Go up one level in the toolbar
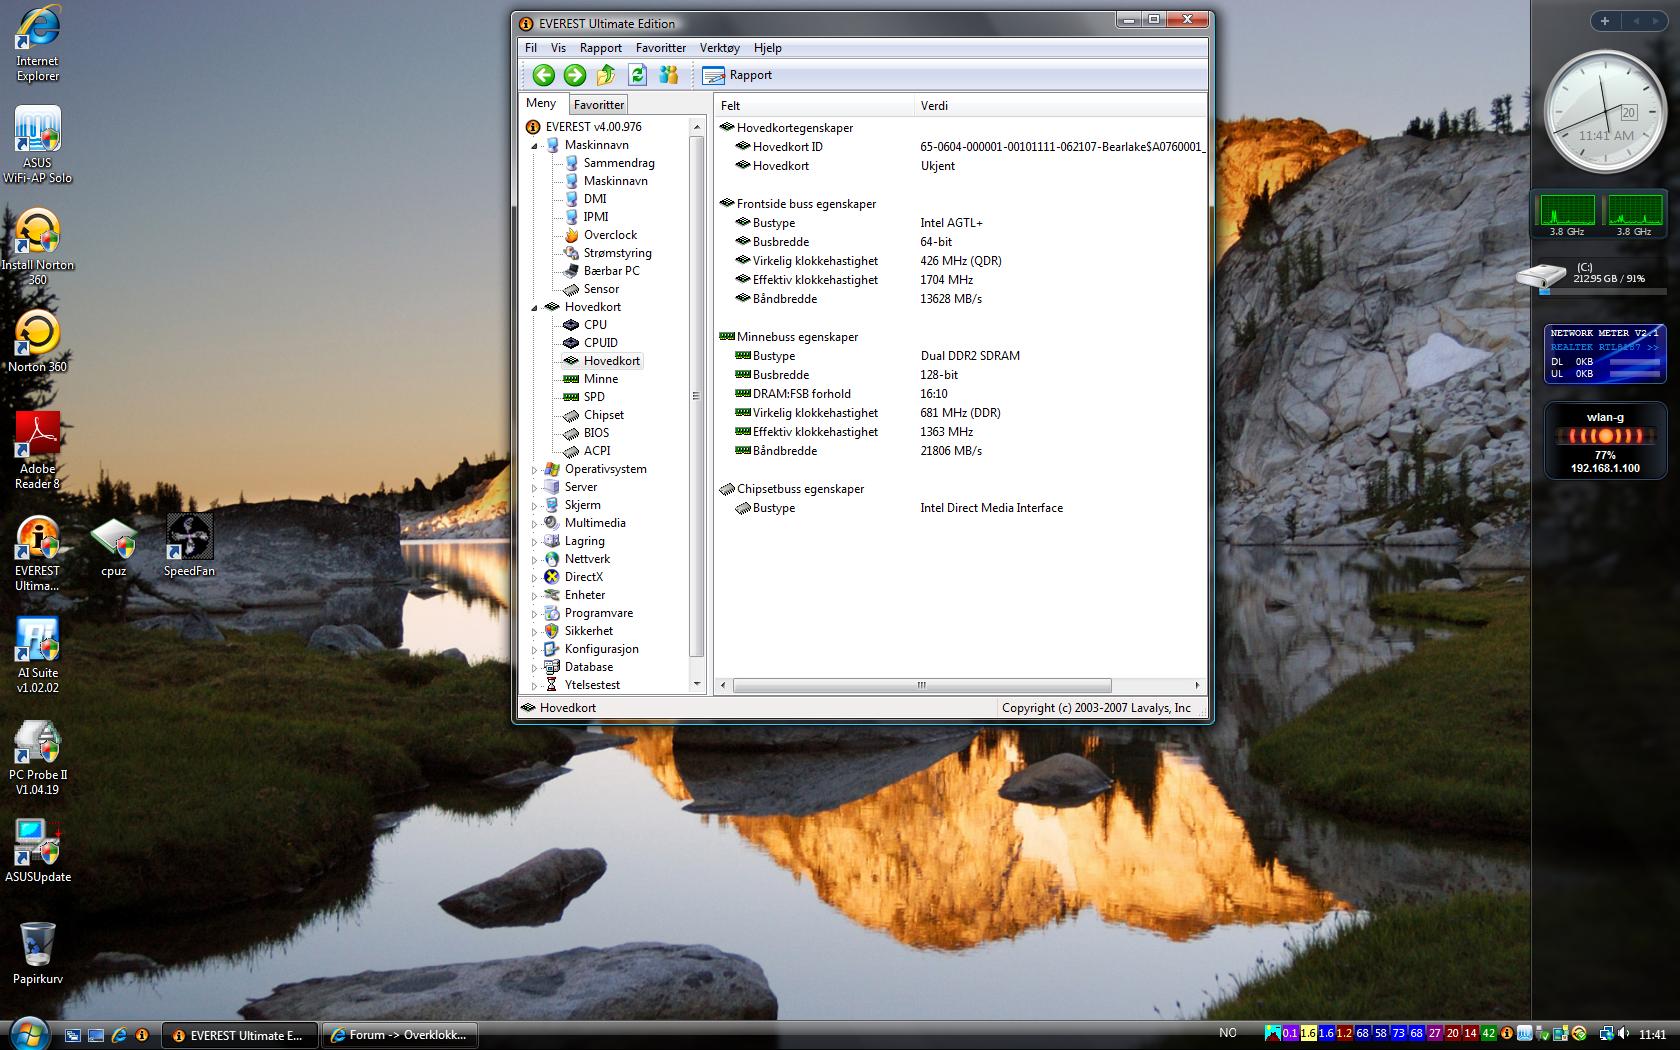 (606, 75)
